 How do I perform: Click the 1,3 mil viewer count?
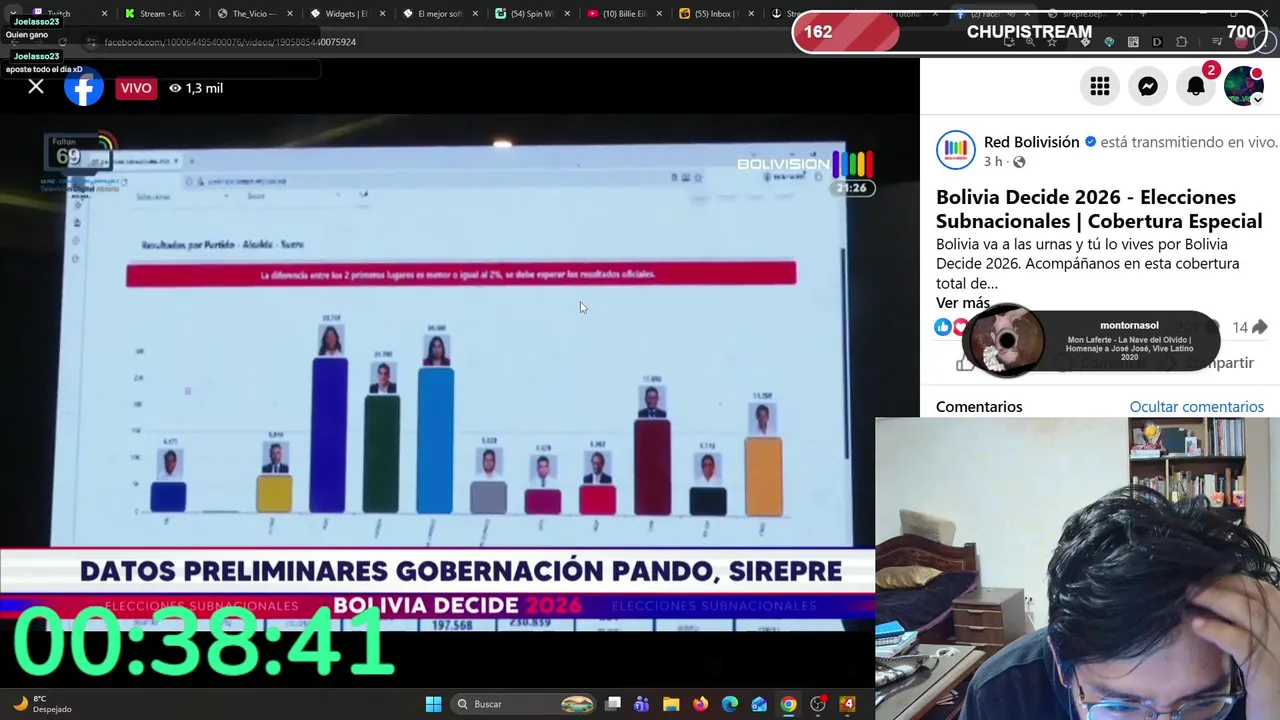click(x=196, y=88)
